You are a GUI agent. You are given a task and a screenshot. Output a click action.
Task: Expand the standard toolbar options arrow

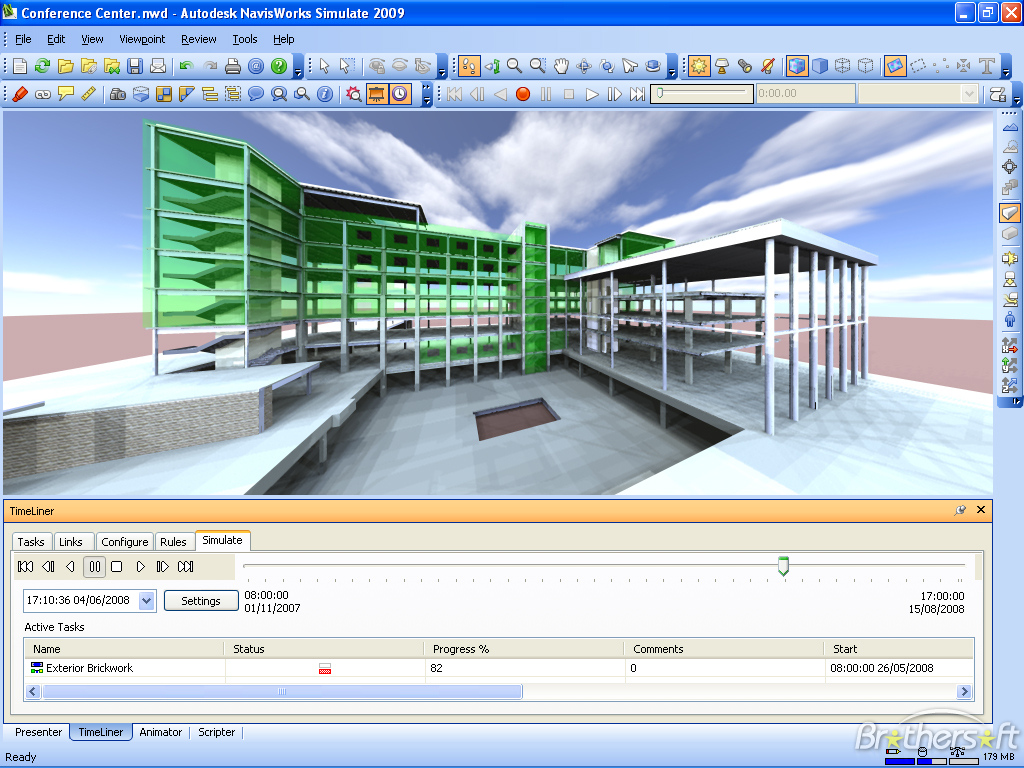(x=296, y=70)
